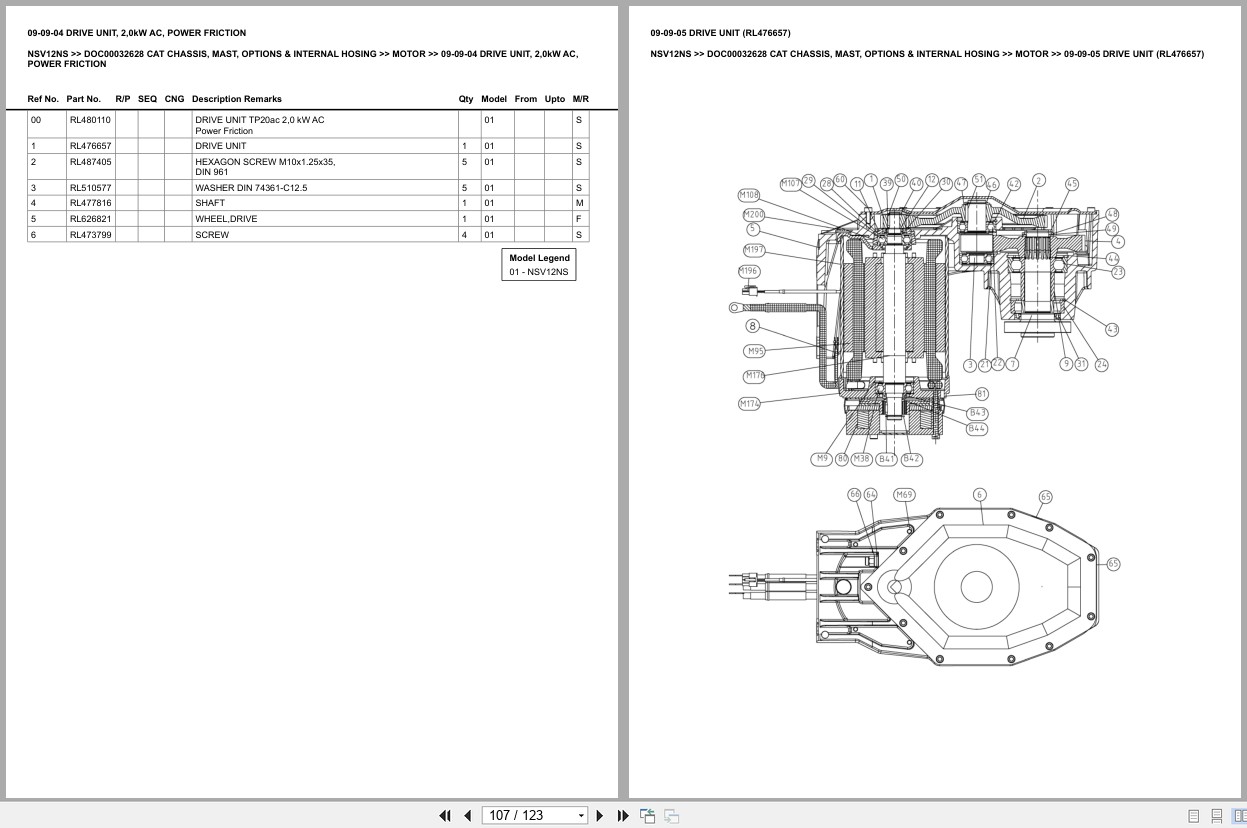Viewport: 1247px width, 828px height.
Task: Click heading 09-09-04 DRIVE UNIT, 2,0kW AC
Action: pos(137,33)
